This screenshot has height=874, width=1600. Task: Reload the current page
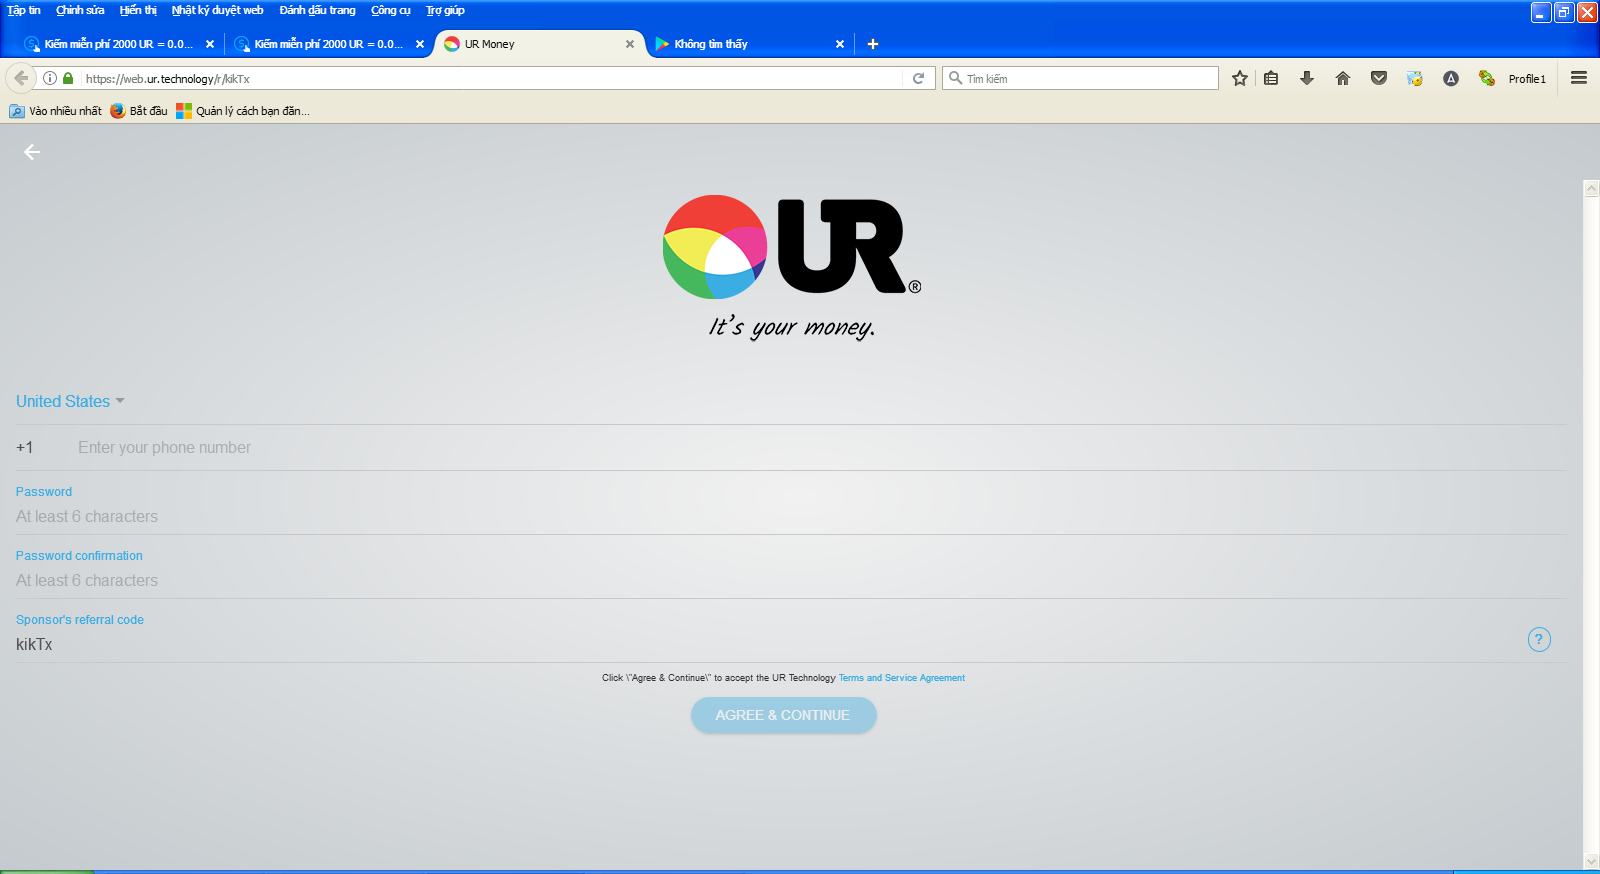[918, 78]
